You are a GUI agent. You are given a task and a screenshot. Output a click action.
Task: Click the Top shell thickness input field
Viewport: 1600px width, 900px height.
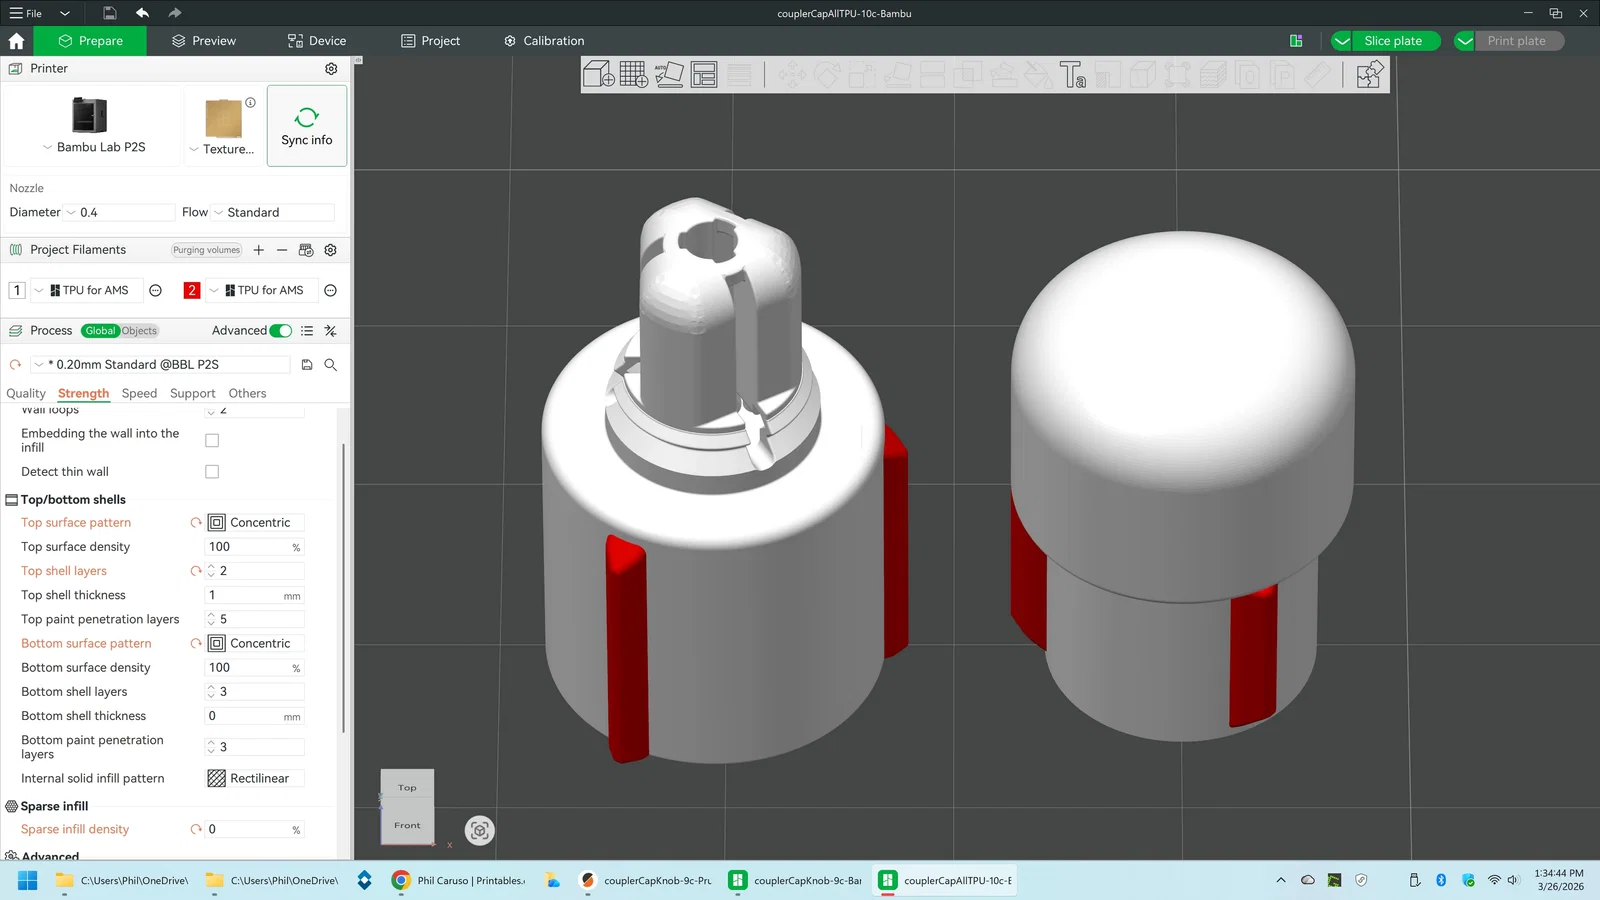click(x=254, y=596)
